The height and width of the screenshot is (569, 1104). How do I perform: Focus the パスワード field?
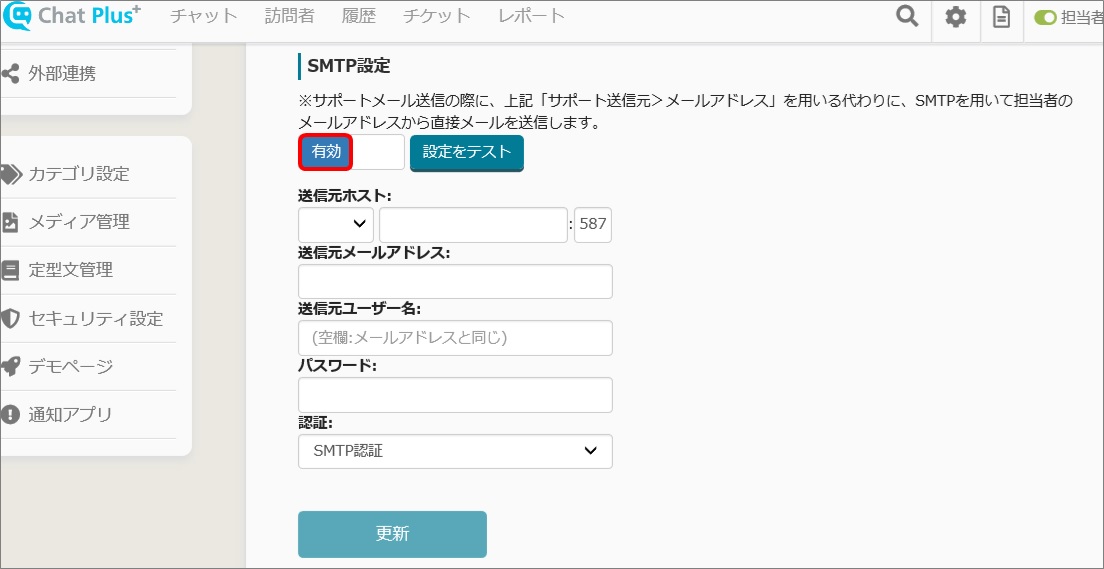456,395
